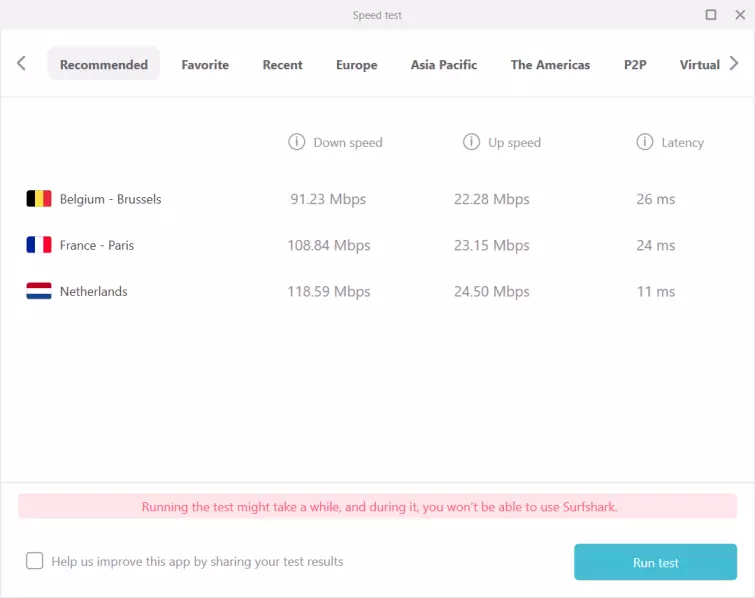Close the Speed test window
Image resolution: width=755 pixels, height=598 pixels.
click(x=738, y=15)
